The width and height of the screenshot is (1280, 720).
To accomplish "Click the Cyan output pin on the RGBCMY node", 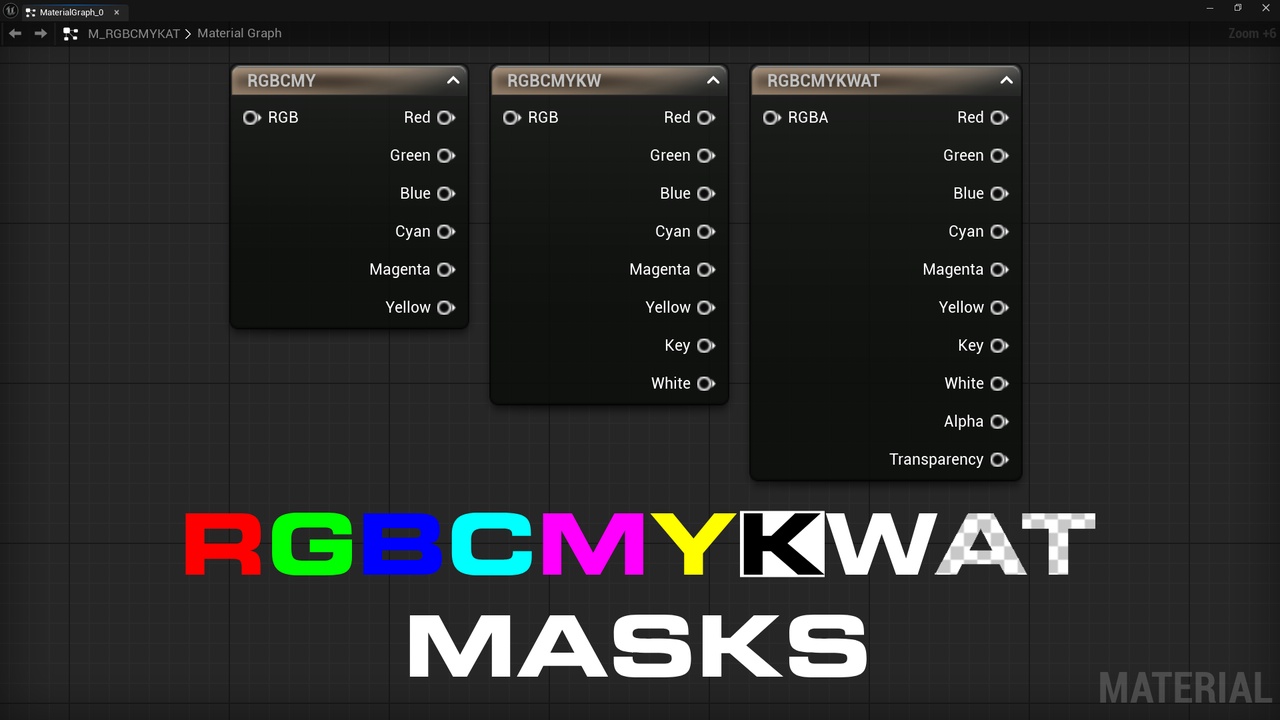I will pos(448,231).
